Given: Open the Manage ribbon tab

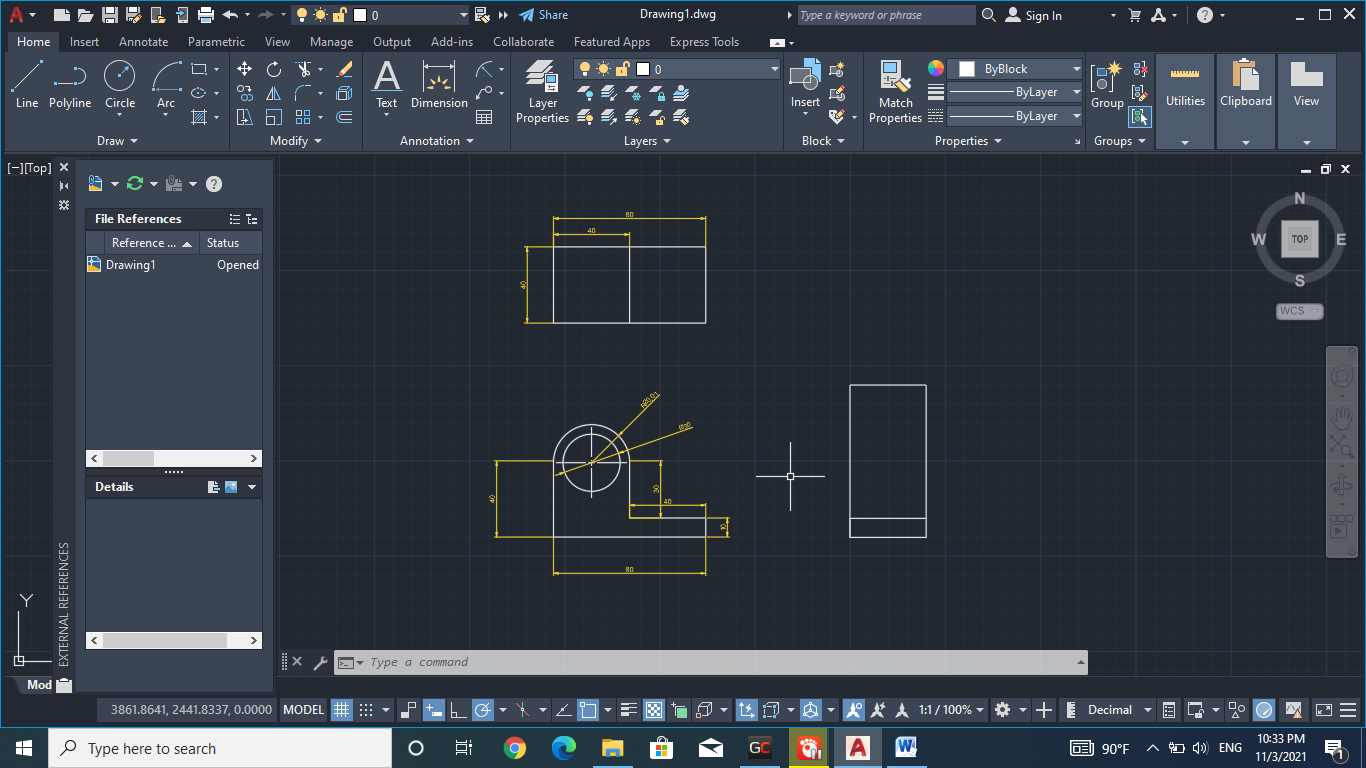Looking at the screenshot, I should (331, 42).
